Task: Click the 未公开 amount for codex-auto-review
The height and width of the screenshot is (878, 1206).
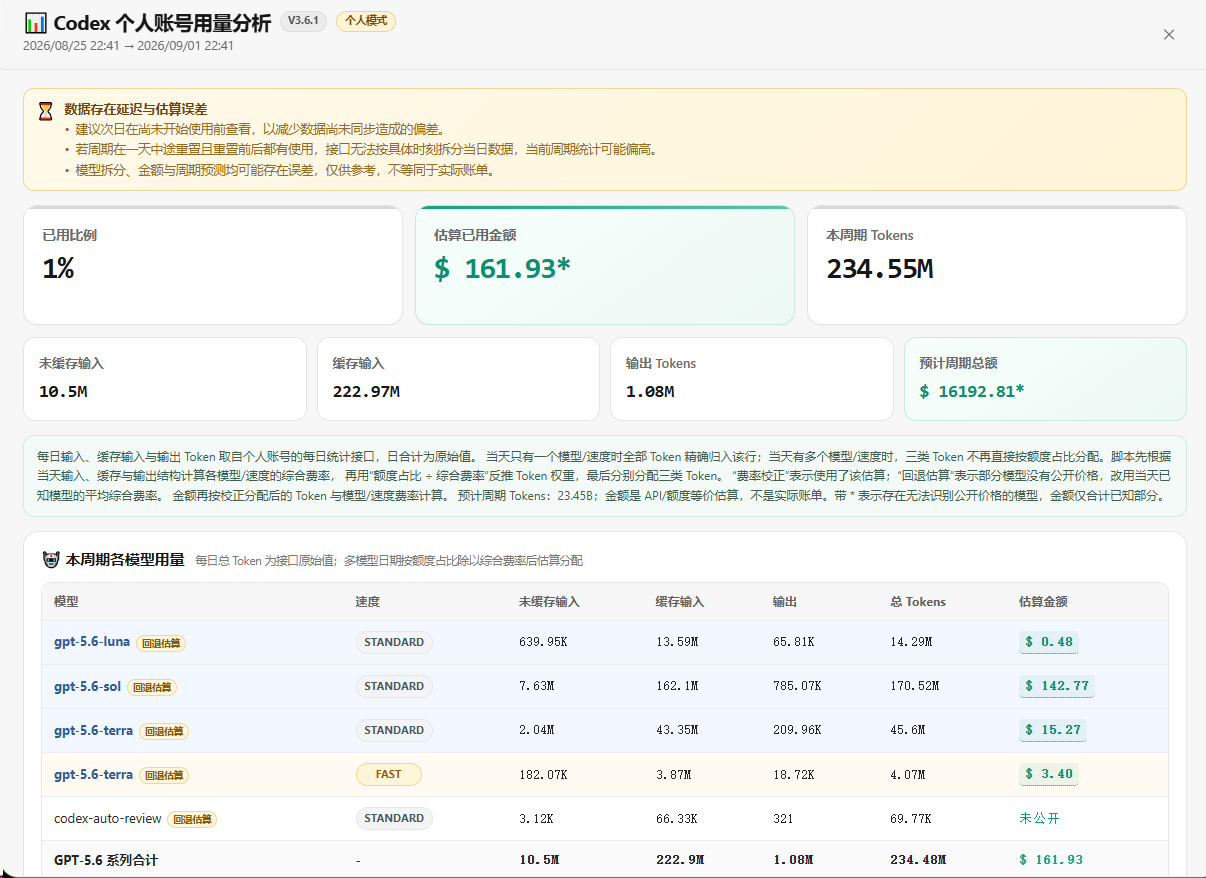Action: point(1039,818)
